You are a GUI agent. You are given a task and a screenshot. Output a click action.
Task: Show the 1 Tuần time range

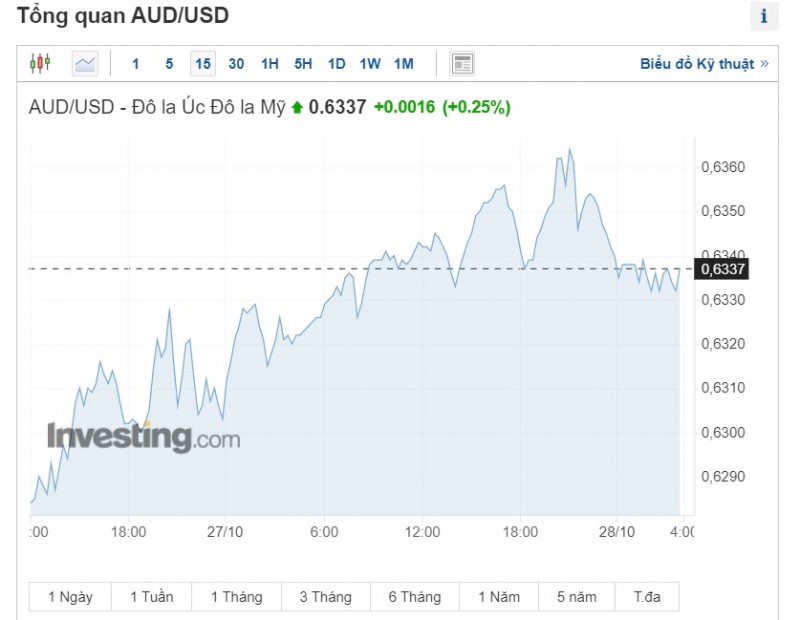click(x=151, y=597)
